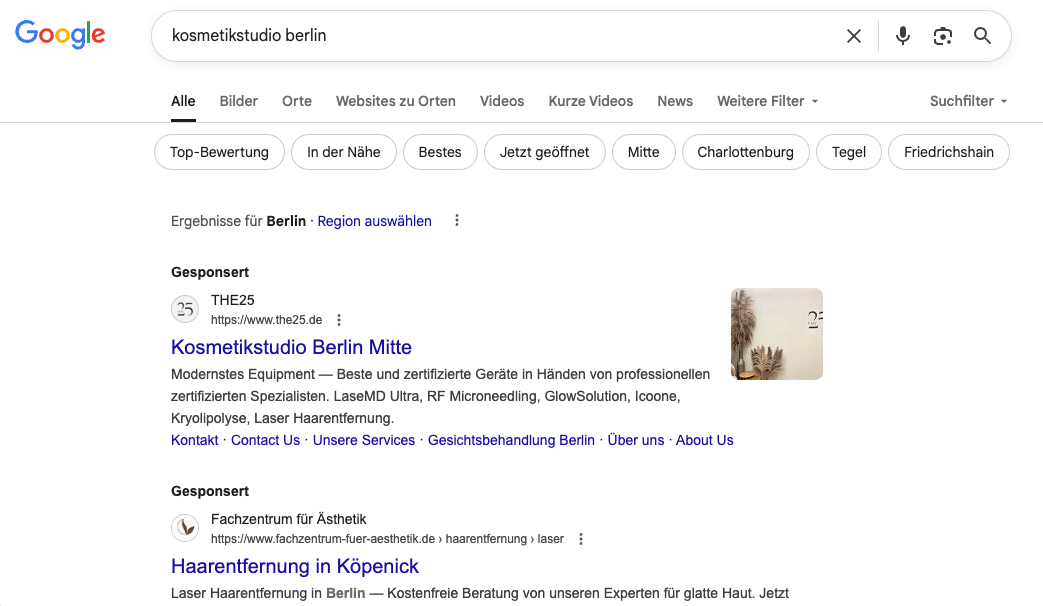Apply the Mitte filter chip
This screenshot has width=1043, height=606.
point(644,152)
